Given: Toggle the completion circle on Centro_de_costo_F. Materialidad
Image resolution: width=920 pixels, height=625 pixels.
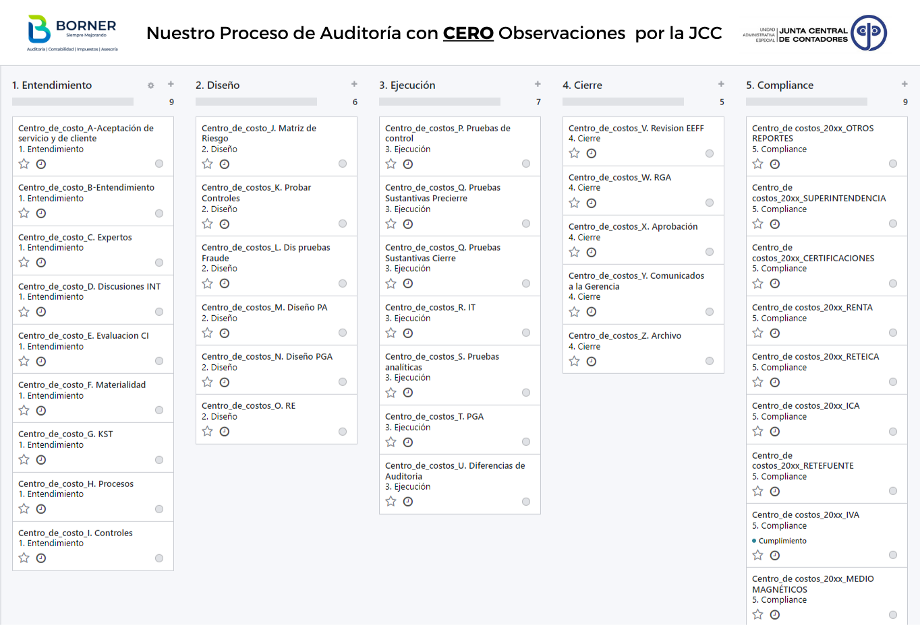Looking at the screenshot, I should pos(159,410).
